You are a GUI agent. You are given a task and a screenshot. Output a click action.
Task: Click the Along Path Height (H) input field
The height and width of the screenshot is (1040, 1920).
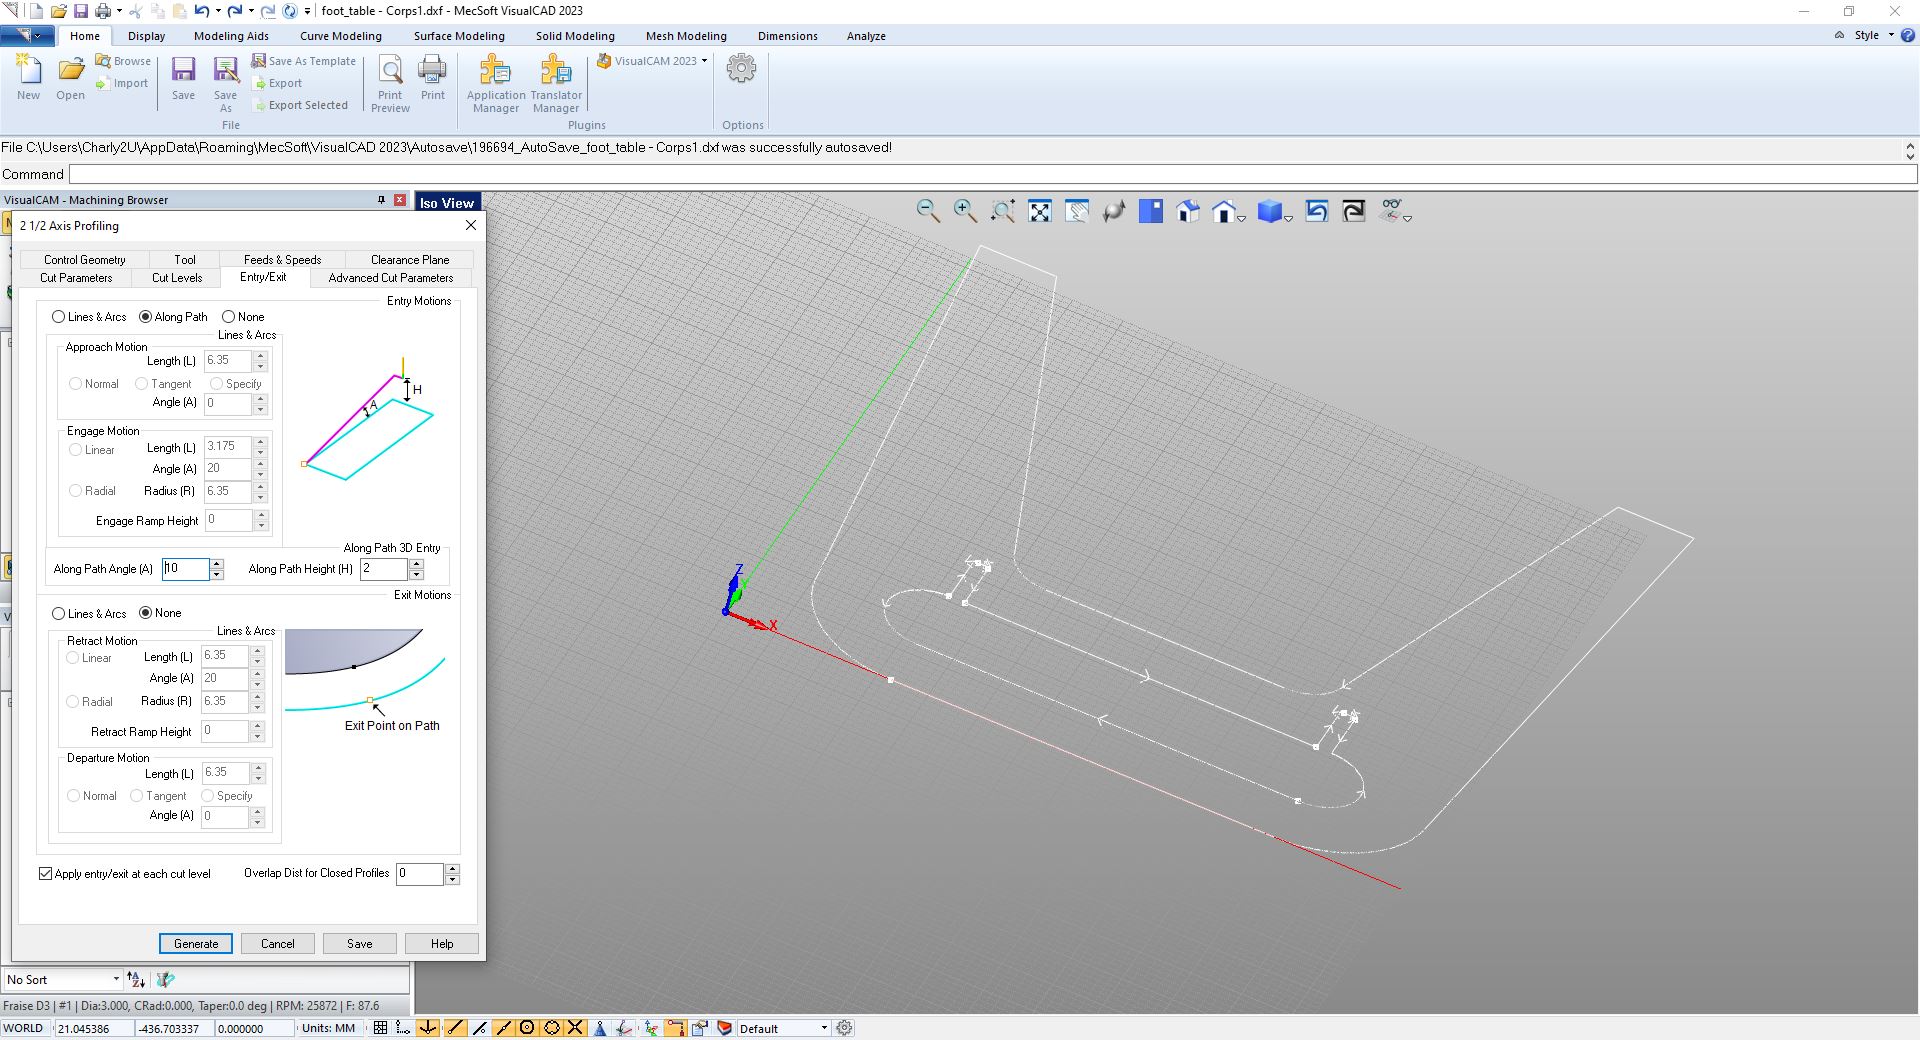(384, 569)
